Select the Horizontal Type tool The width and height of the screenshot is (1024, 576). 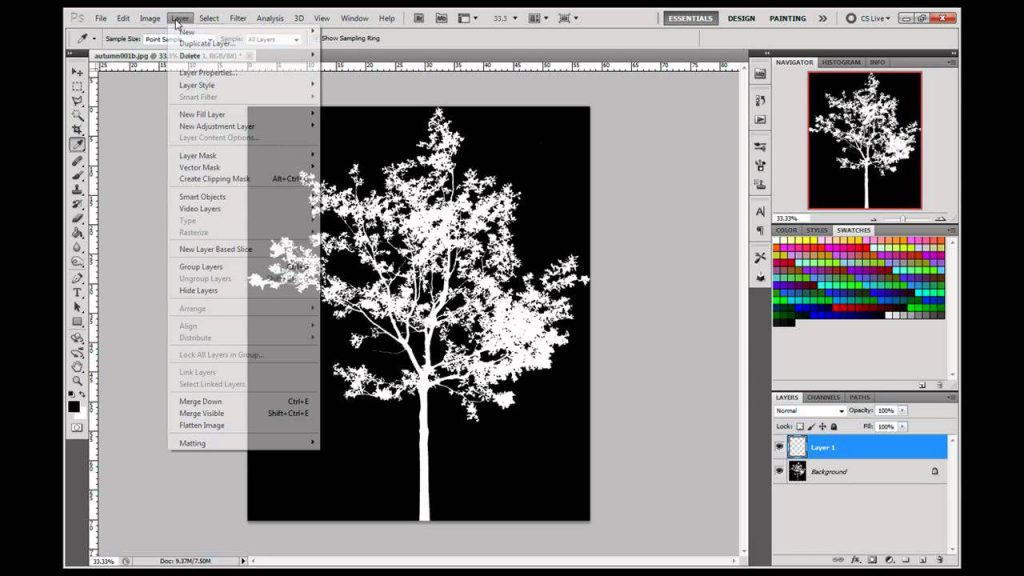[x=77, y=293]
